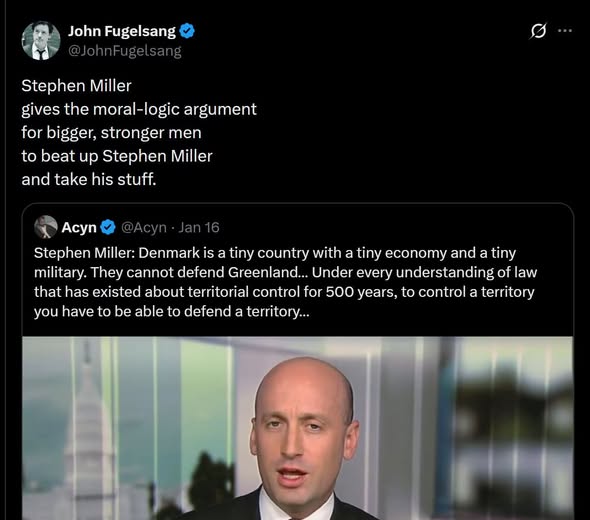
Task: Open the @JohnFugelsang handle link
Action: point(125,50)
